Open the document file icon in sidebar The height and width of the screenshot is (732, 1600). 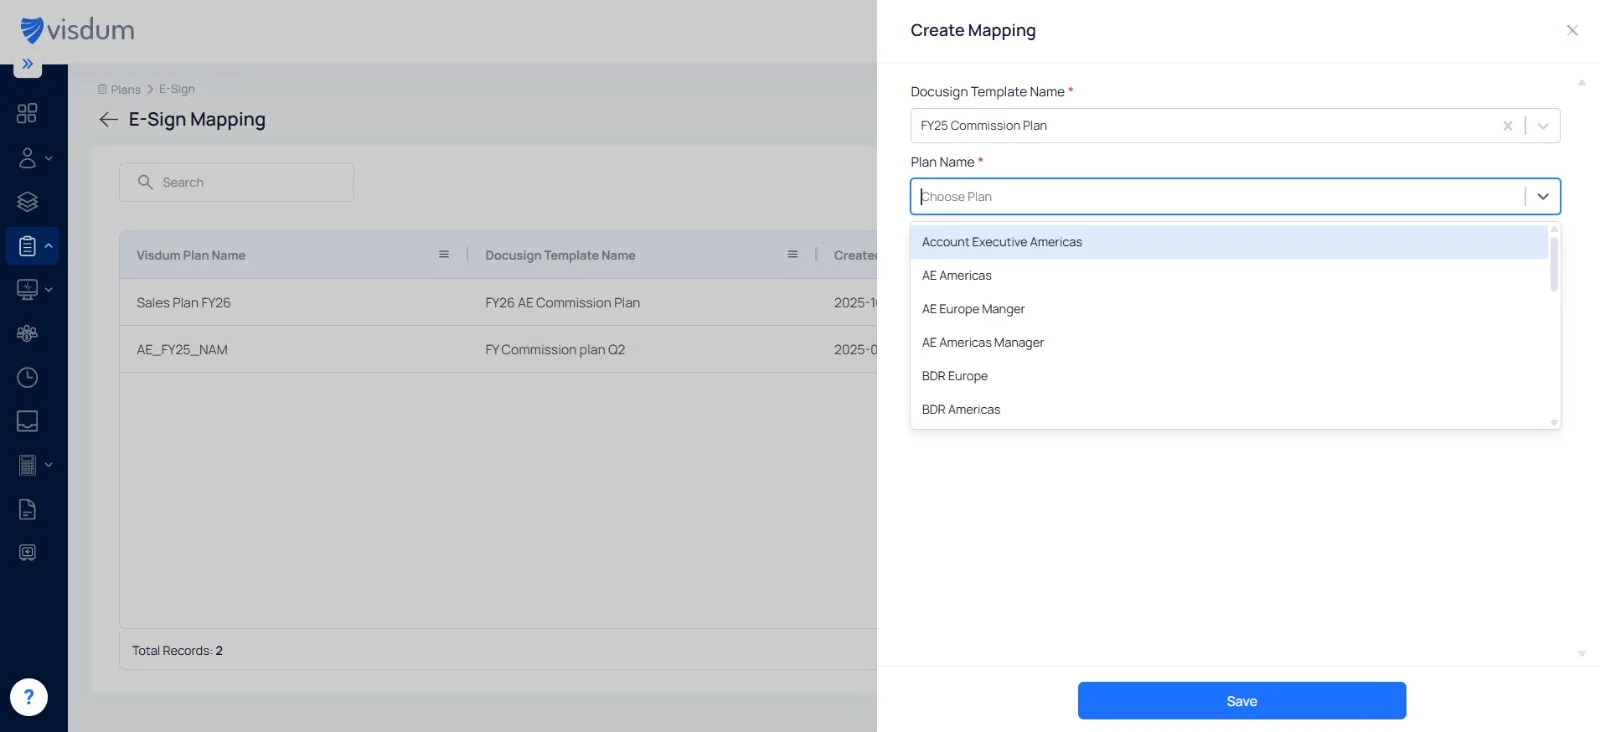tap(27, 509)
